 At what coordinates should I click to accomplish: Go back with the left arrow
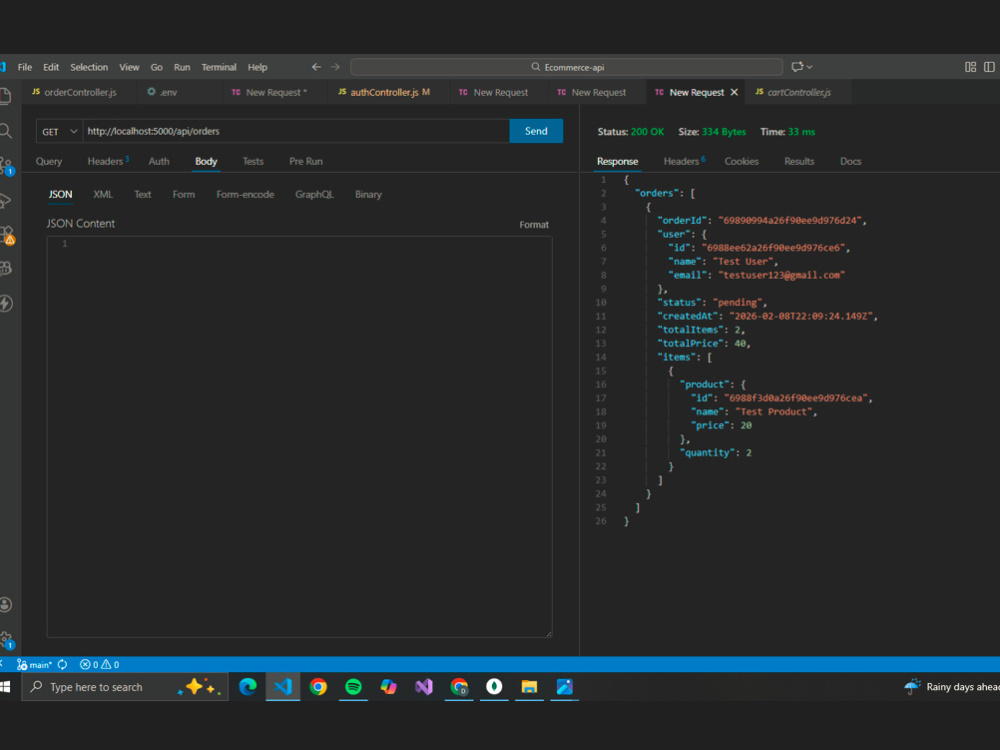click(316, 67)
